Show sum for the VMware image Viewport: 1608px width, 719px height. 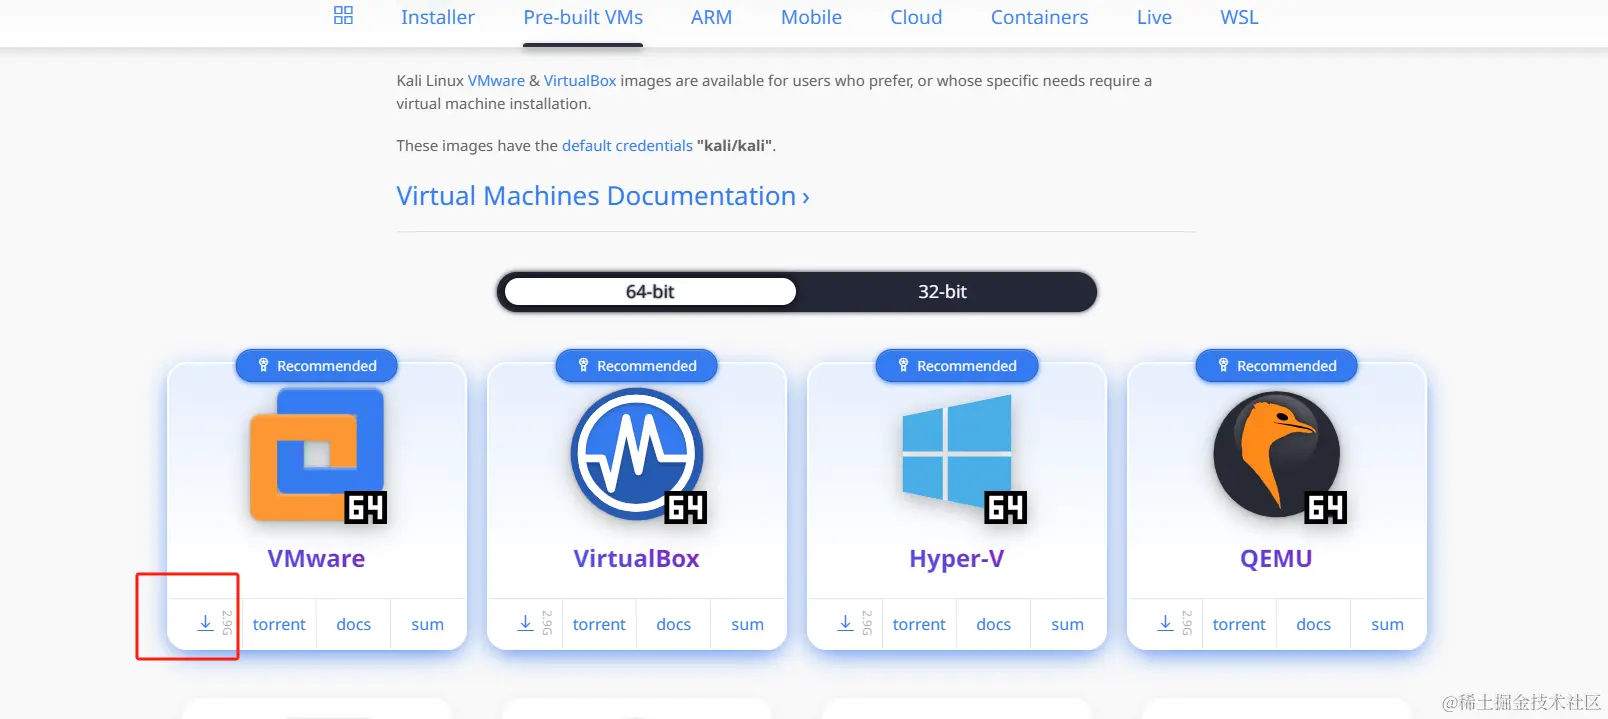point(427,624)
